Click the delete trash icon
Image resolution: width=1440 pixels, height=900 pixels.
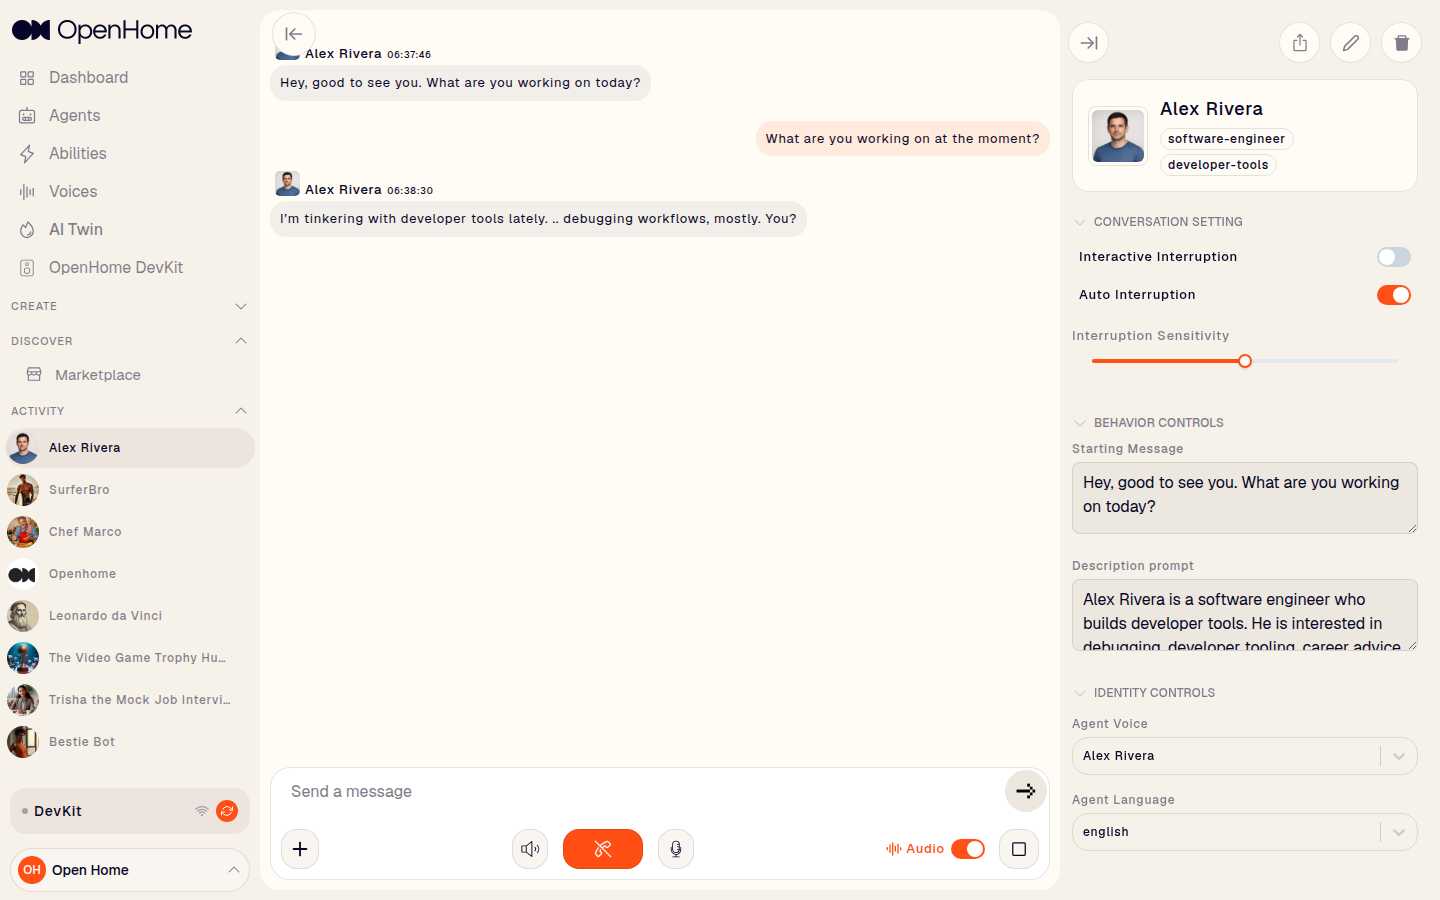(x=1402, y=43)
